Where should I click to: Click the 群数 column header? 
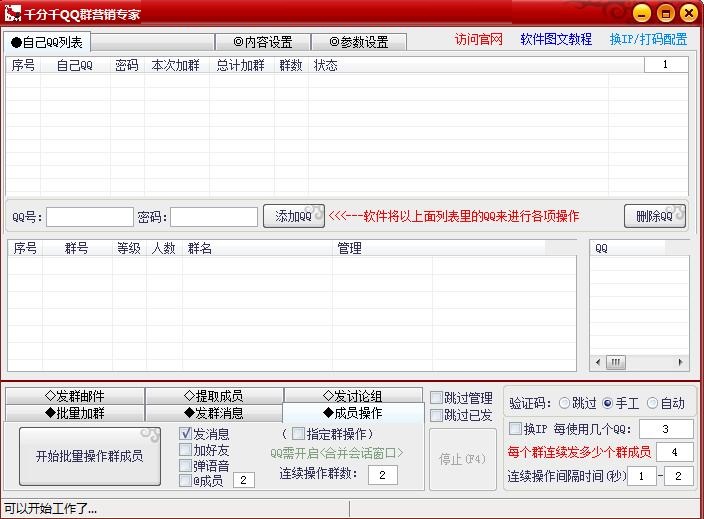(x=291, y=66)
